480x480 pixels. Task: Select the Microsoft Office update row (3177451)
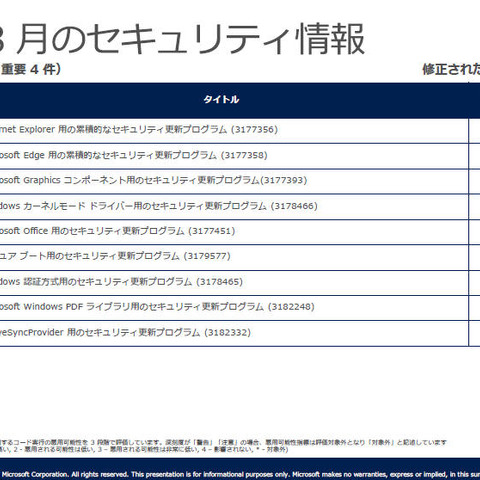(234, 232)
